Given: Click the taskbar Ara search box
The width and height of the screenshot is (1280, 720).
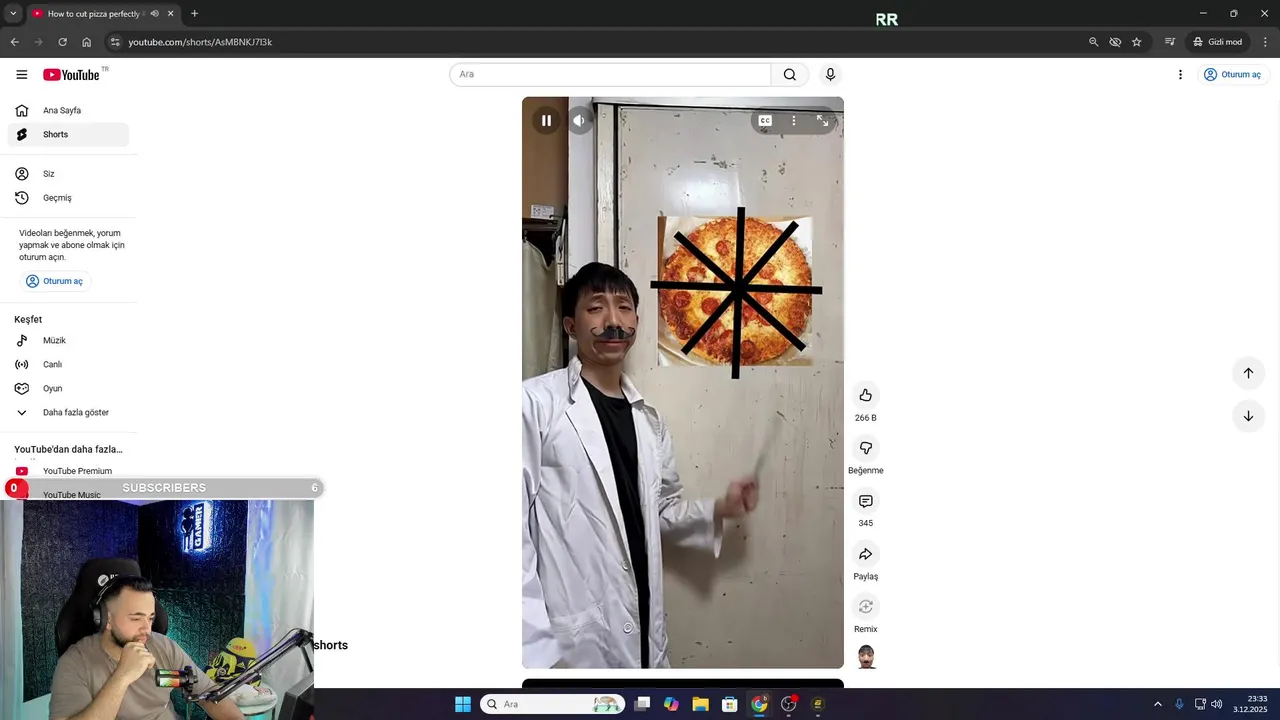Looking at the screenshot, I should tap(553, 704).
